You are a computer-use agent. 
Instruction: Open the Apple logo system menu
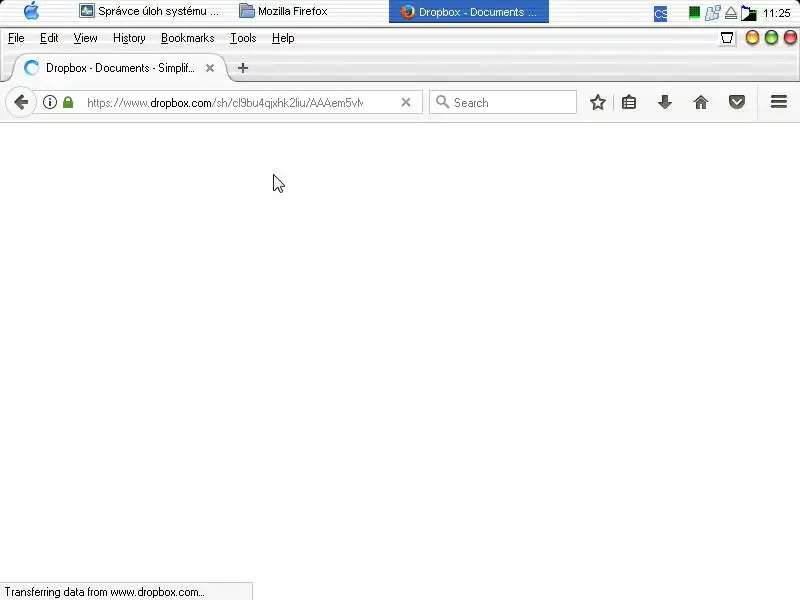[x=32, y=11]
